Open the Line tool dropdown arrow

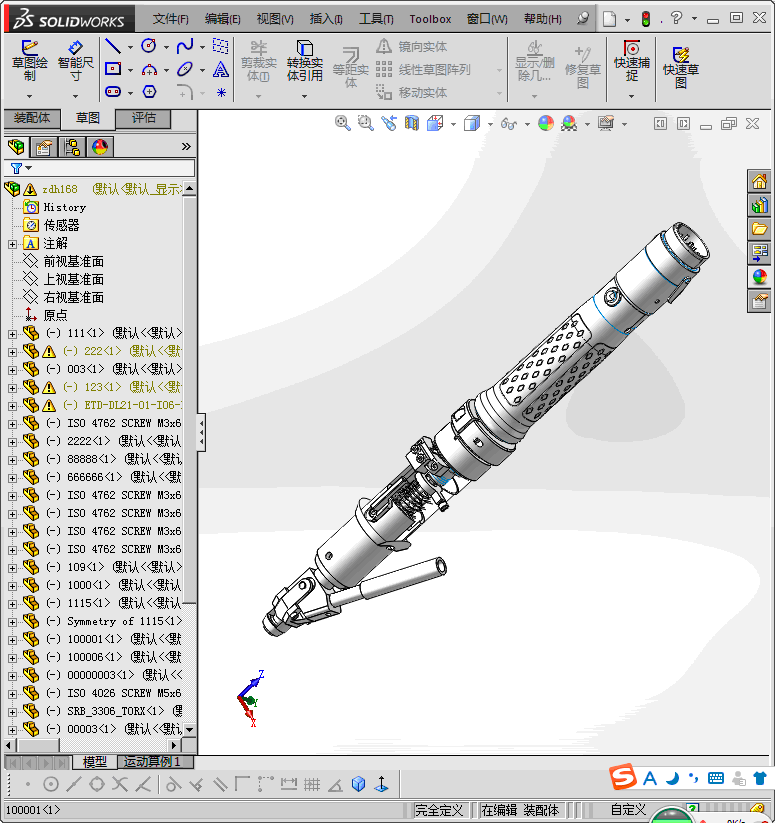[130, 47]
